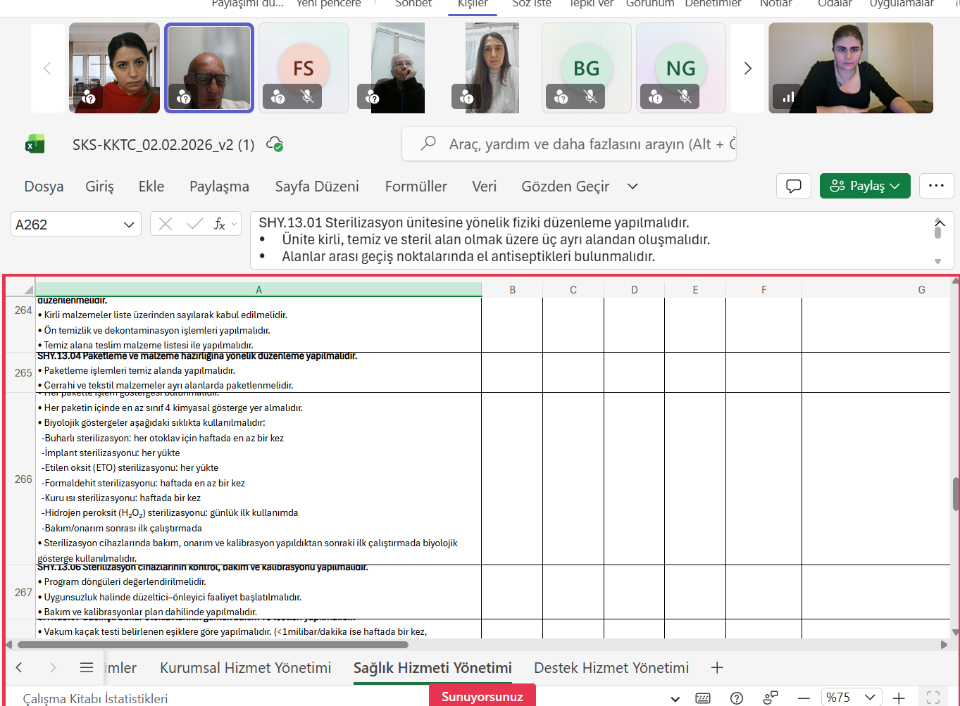
Task: Switch to Destek Hizmet Yönetimi sheet tab
Action: click(x=611, y=667)
